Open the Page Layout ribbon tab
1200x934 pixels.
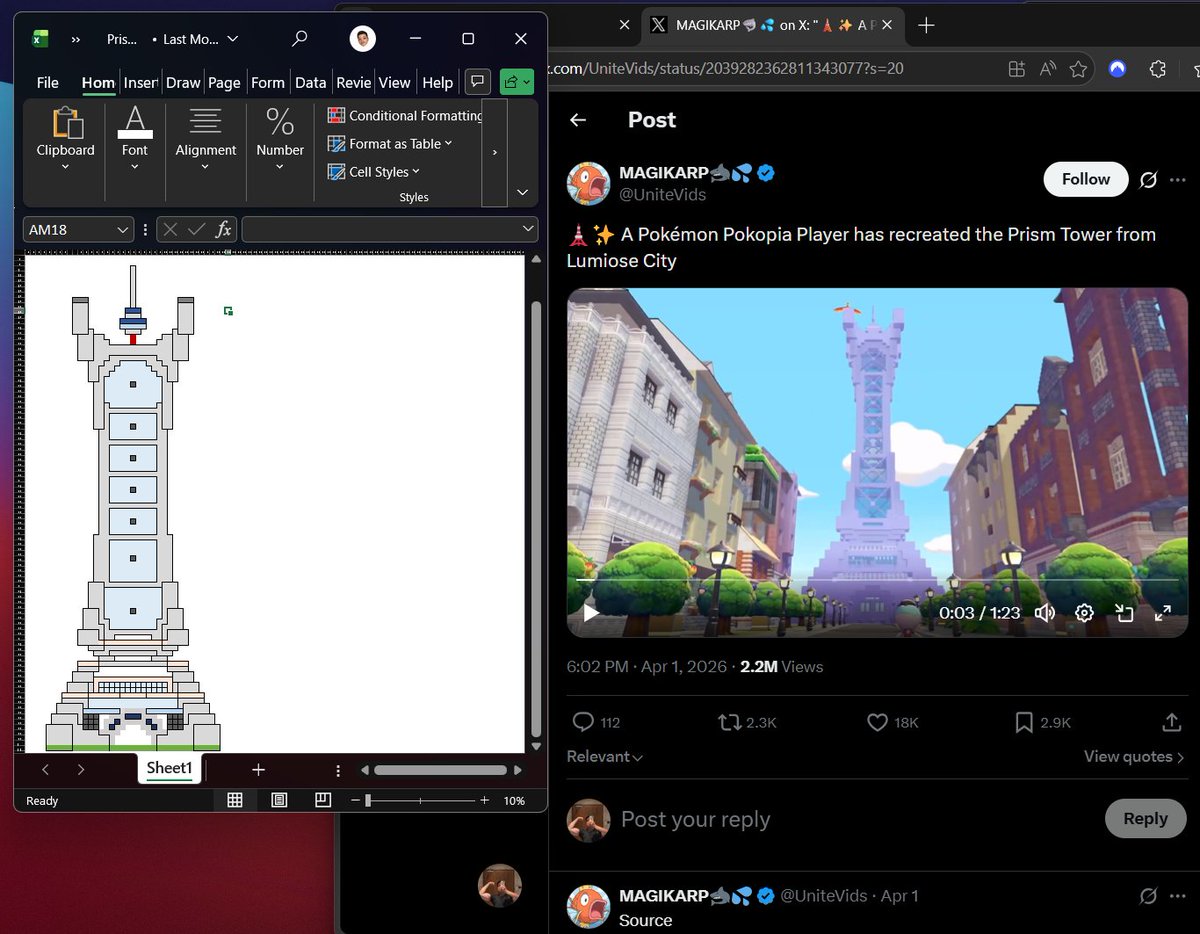pyautogui.click(x=225, y=83)
